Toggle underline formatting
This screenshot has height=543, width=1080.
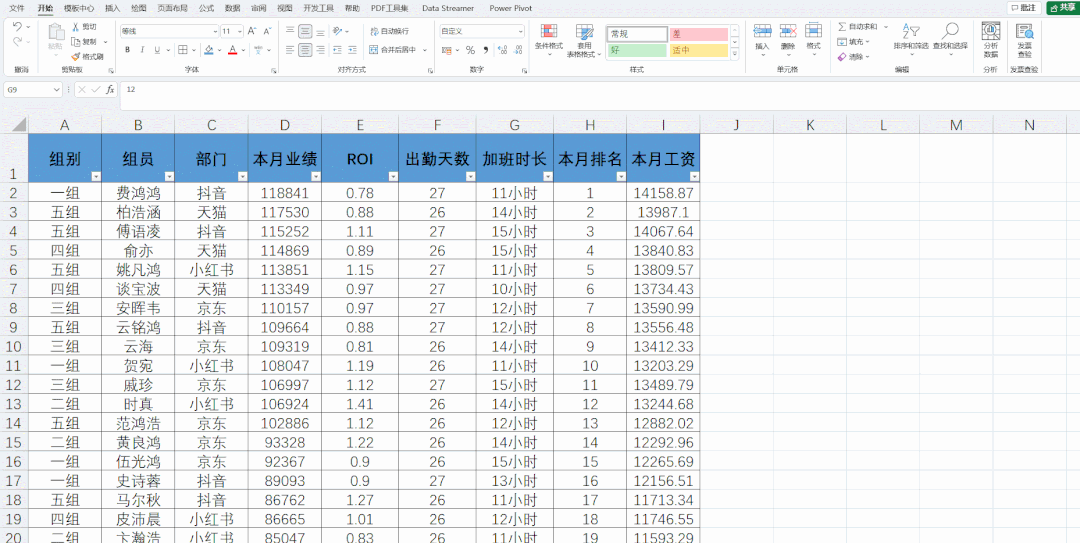point(157,50)
